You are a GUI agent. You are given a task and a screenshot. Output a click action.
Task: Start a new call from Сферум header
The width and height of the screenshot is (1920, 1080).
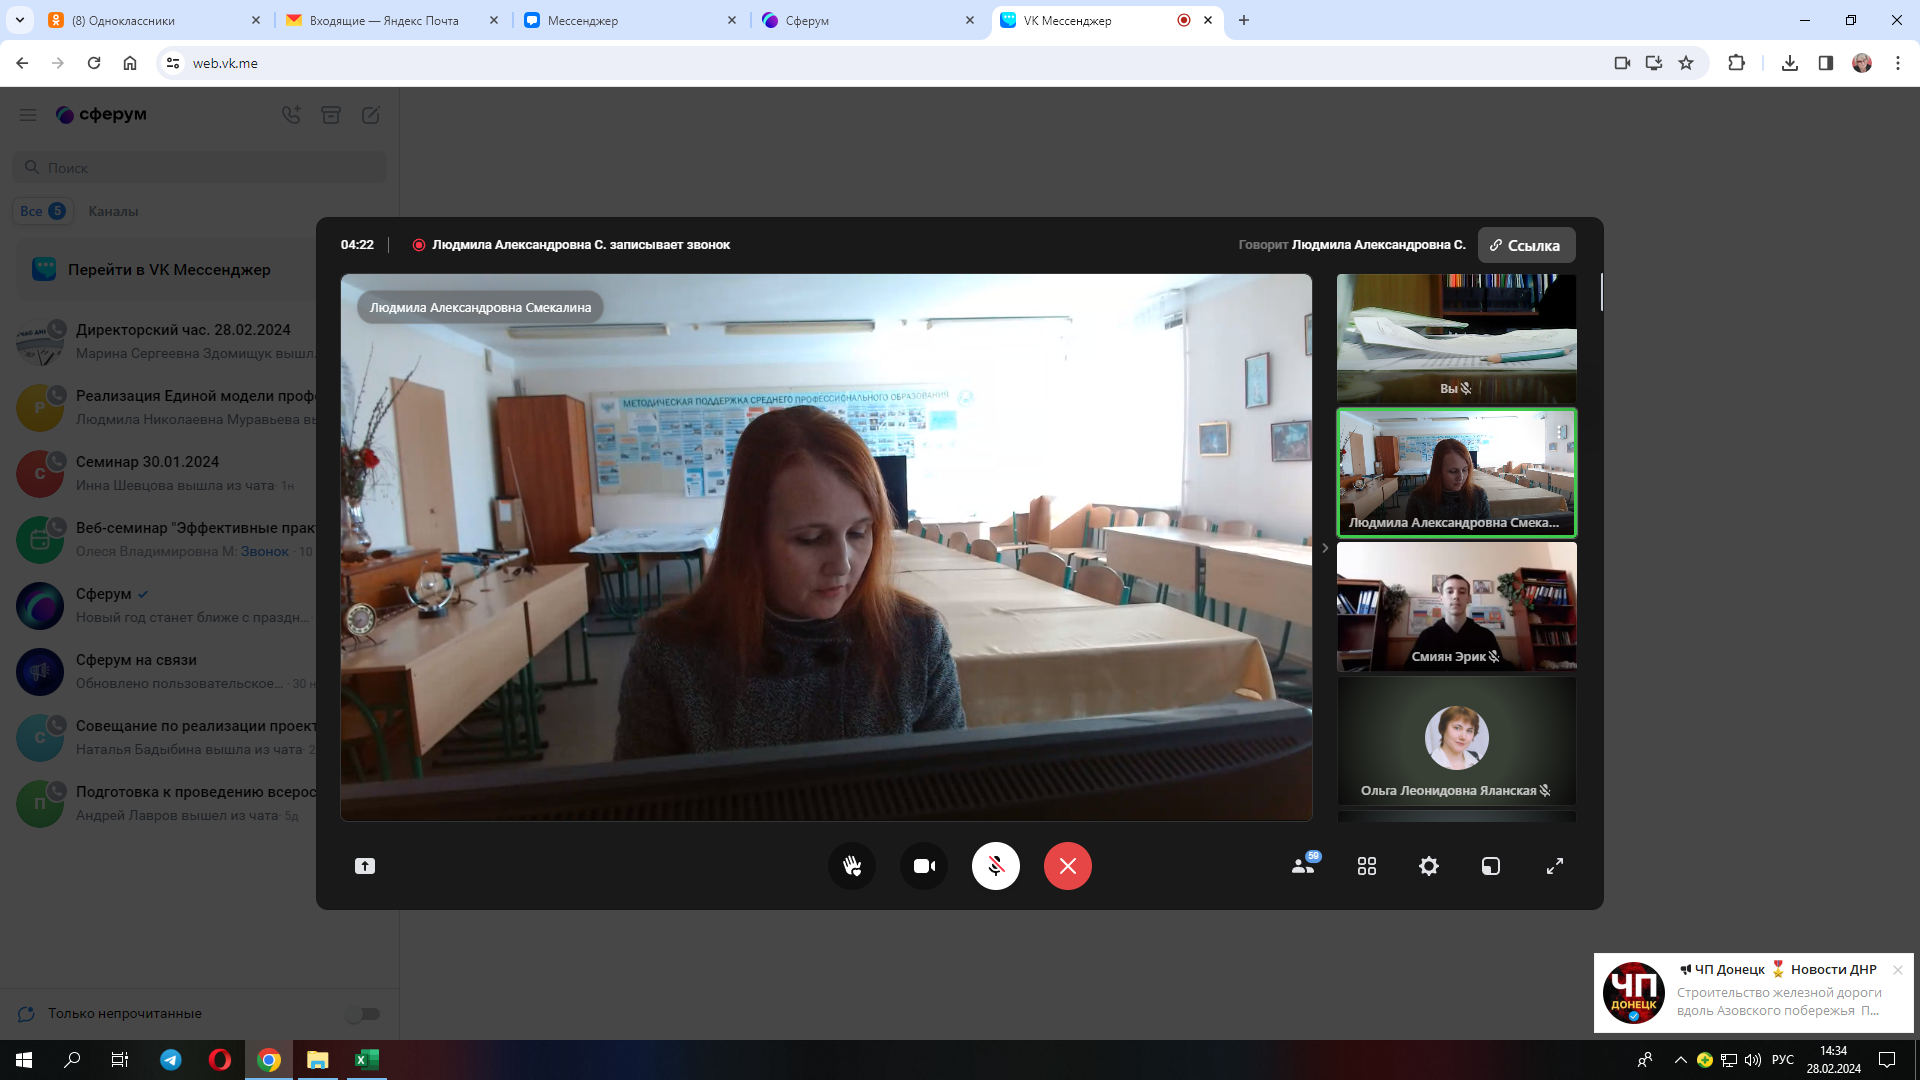pos(291,115)
